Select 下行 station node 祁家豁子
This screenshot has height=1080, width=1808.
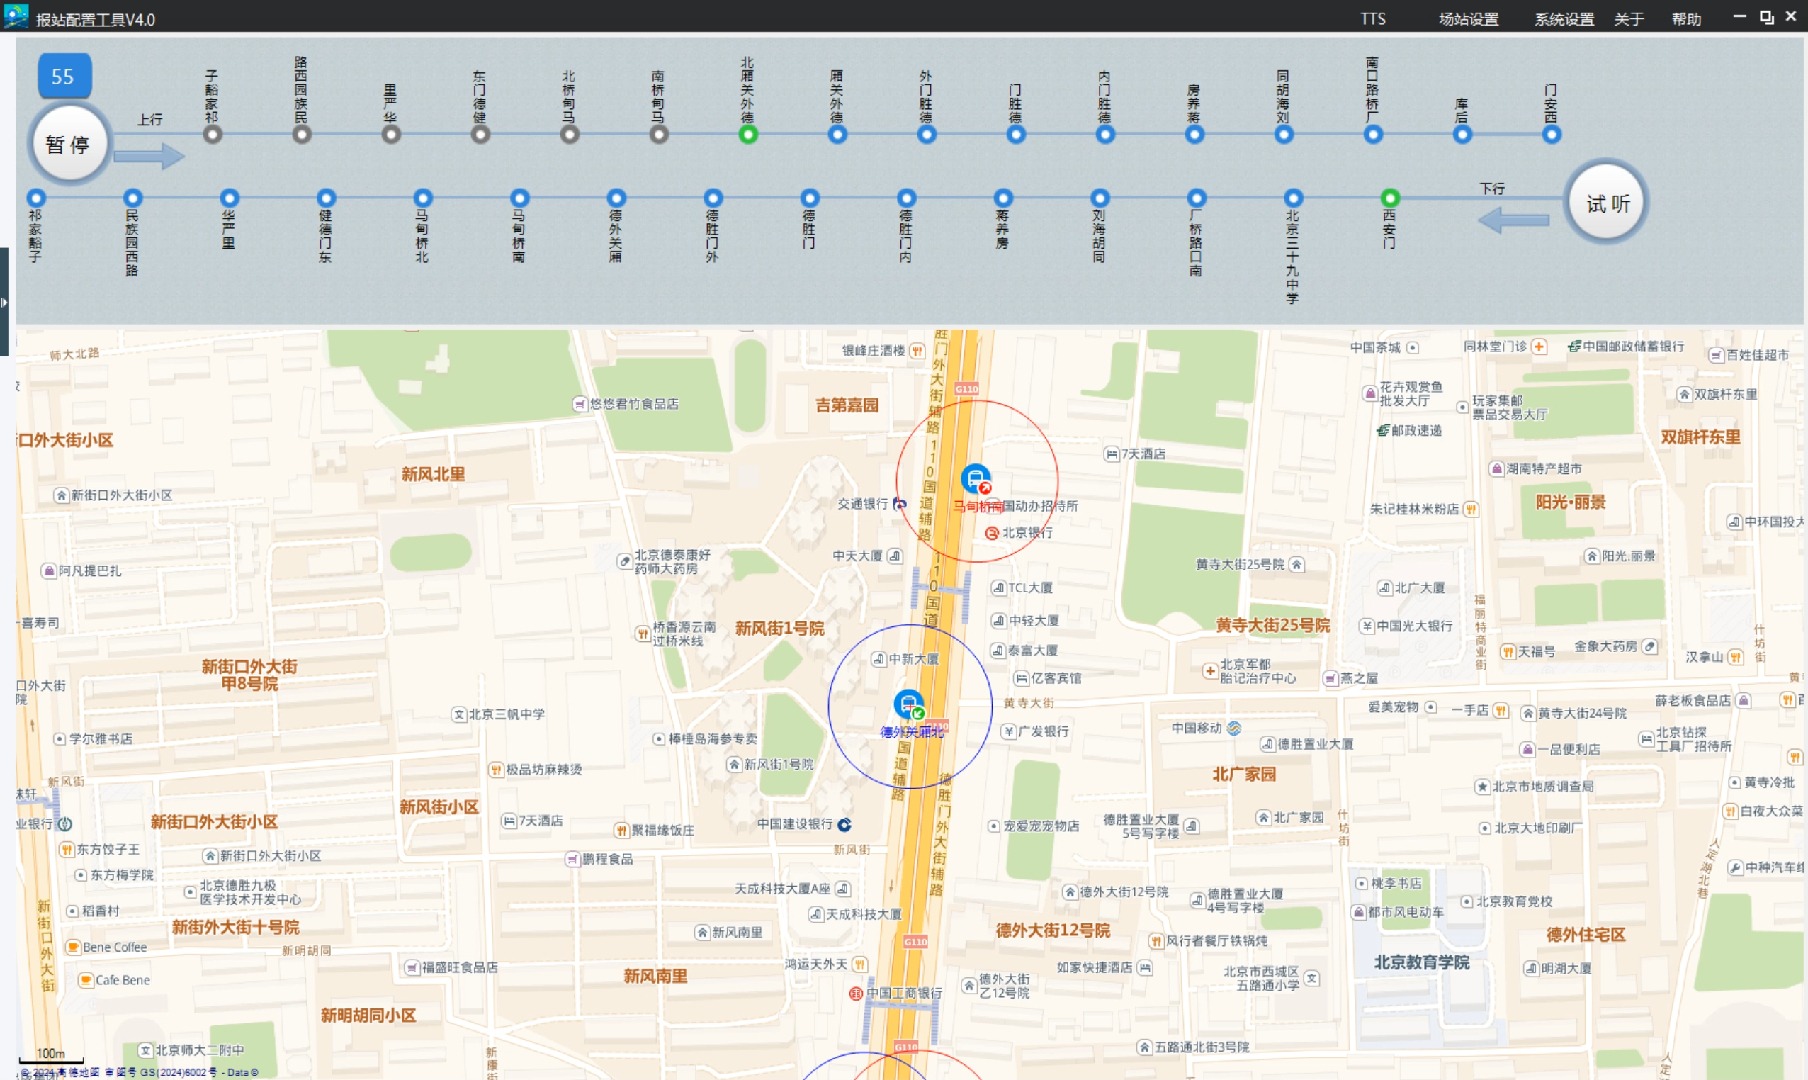[36, 198]
